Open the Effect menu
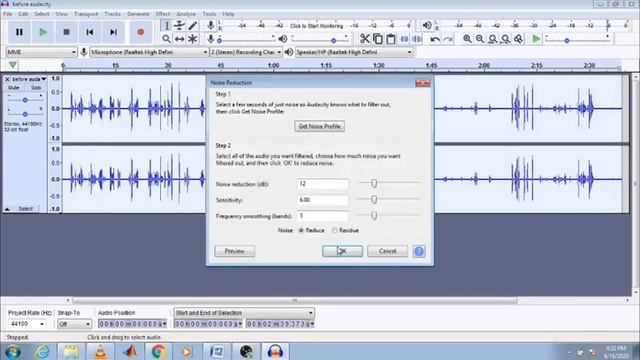This screenshot has height=360, width=640. click(x=162, y=14)
